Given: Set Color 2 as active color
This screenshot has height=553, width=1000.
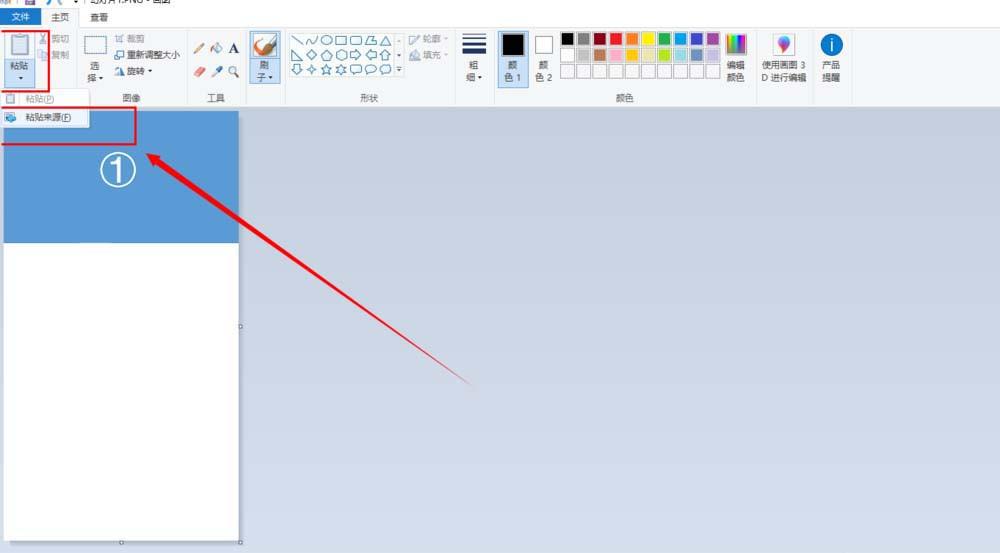Looking at the screenshot, I should click(544, 58).
